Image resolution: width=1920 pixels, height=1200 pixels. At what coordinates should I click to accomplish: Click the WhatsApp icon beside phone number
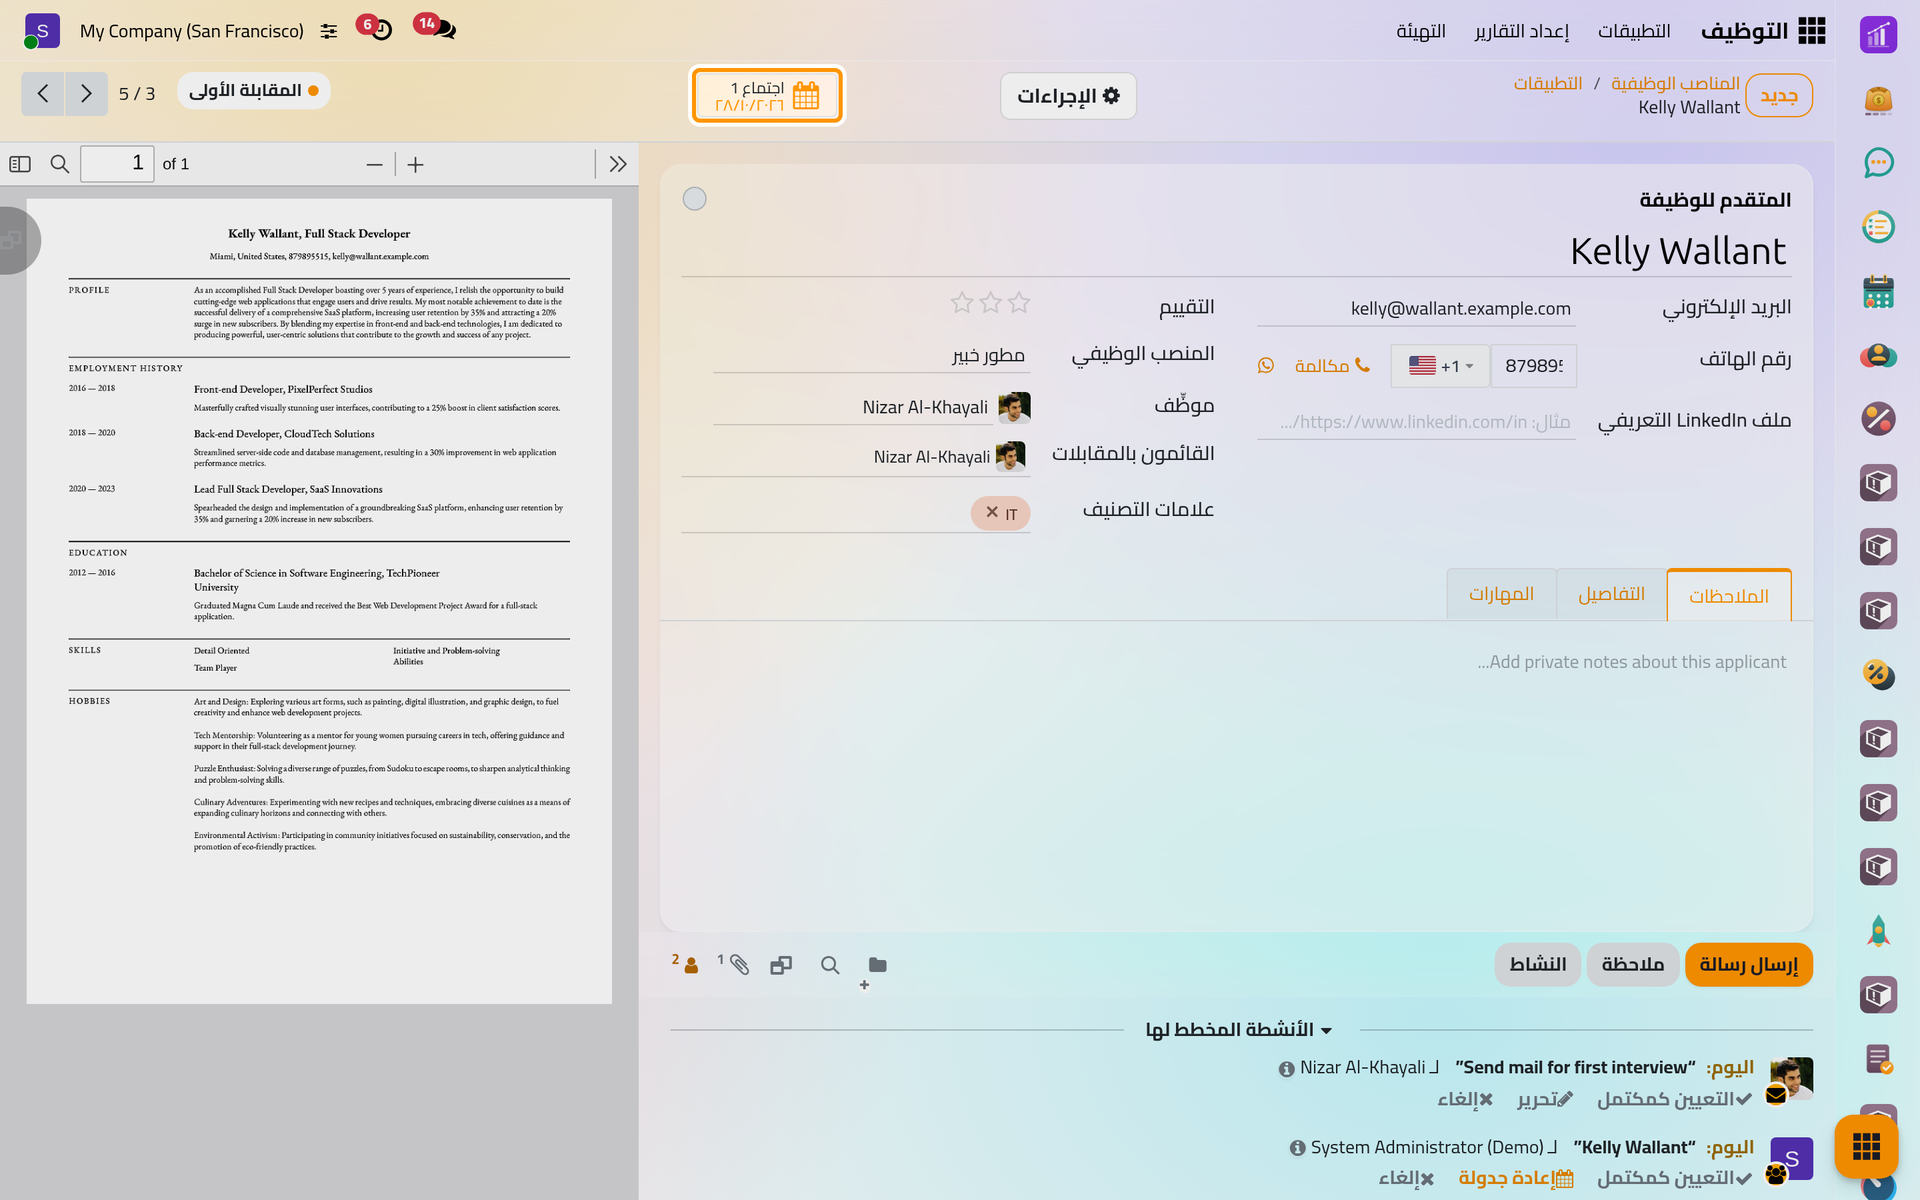point(1266,366)
